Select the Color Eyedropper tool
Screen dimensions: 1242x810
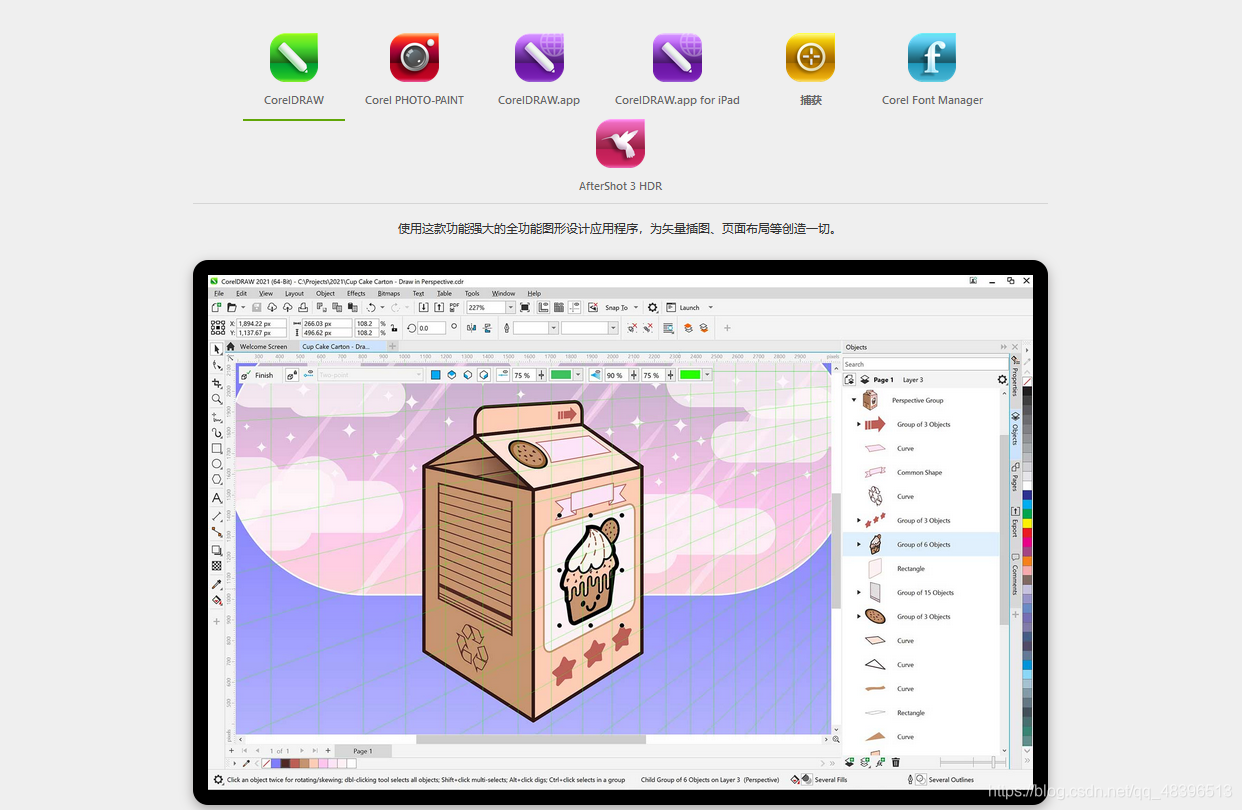[x=216, y=584]
